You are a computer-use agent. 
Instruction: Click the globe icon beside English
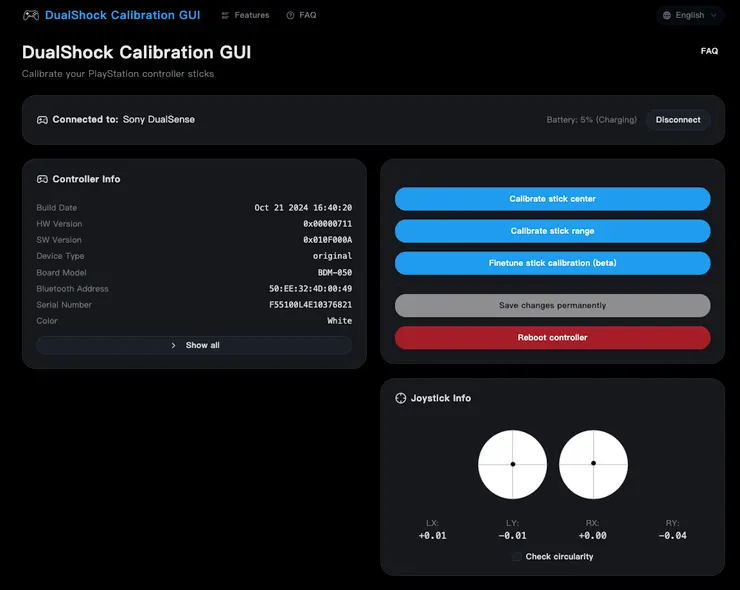tap(667, 16)
